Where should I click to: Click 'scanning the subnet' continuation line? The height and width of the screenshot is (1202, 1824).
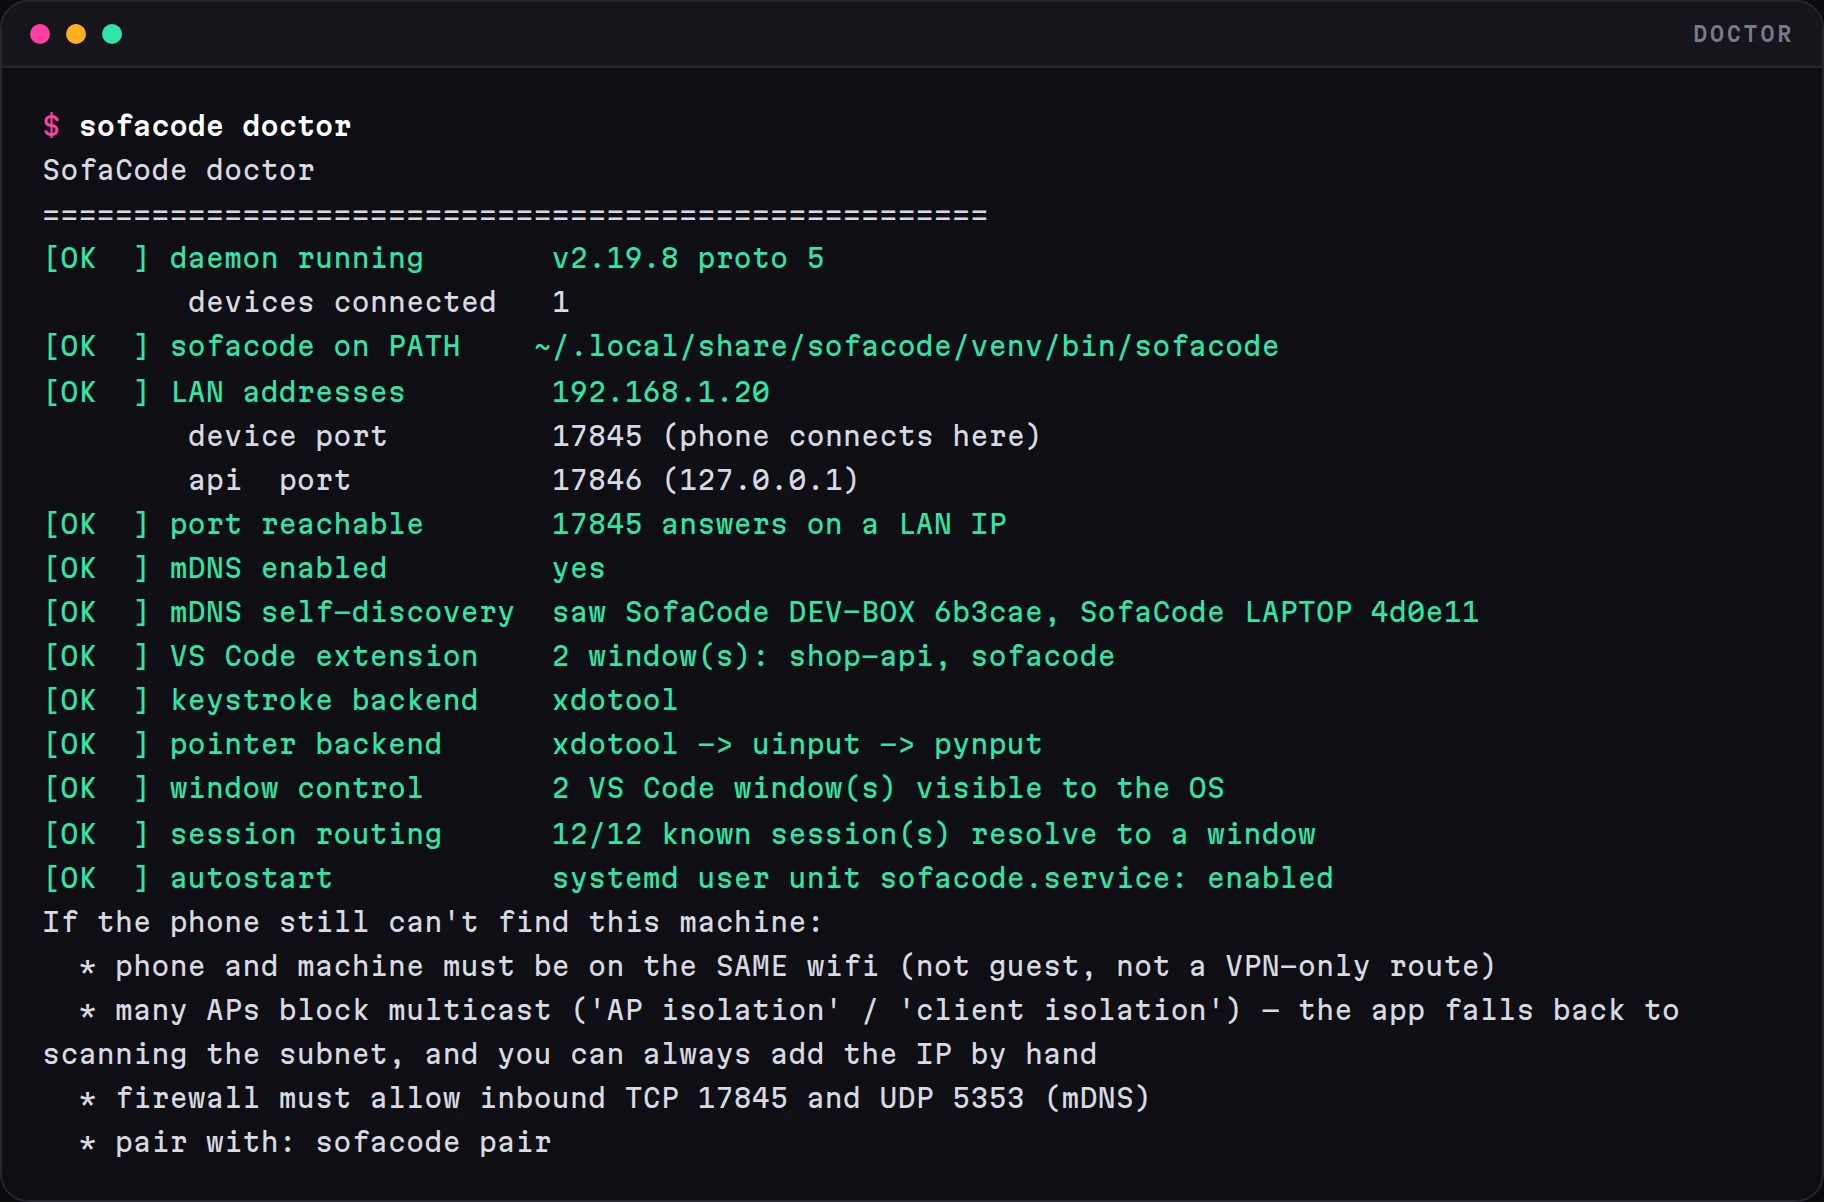570,1054
